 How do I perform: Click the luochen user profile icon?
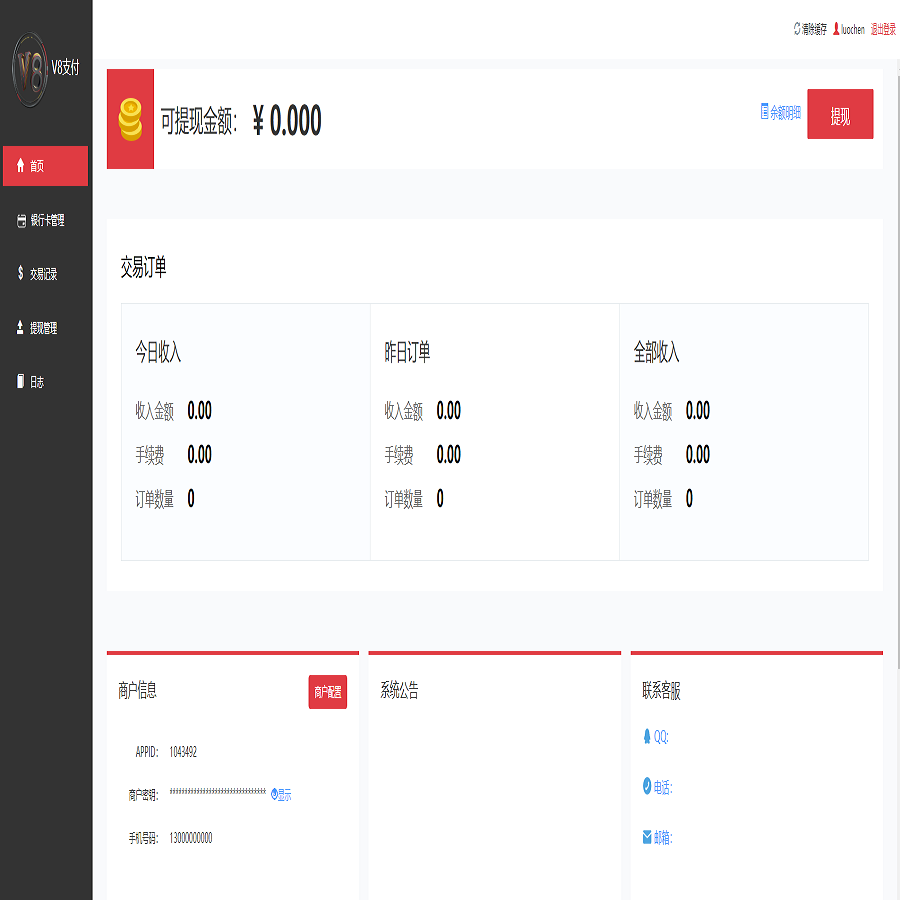tap(836, 29)
